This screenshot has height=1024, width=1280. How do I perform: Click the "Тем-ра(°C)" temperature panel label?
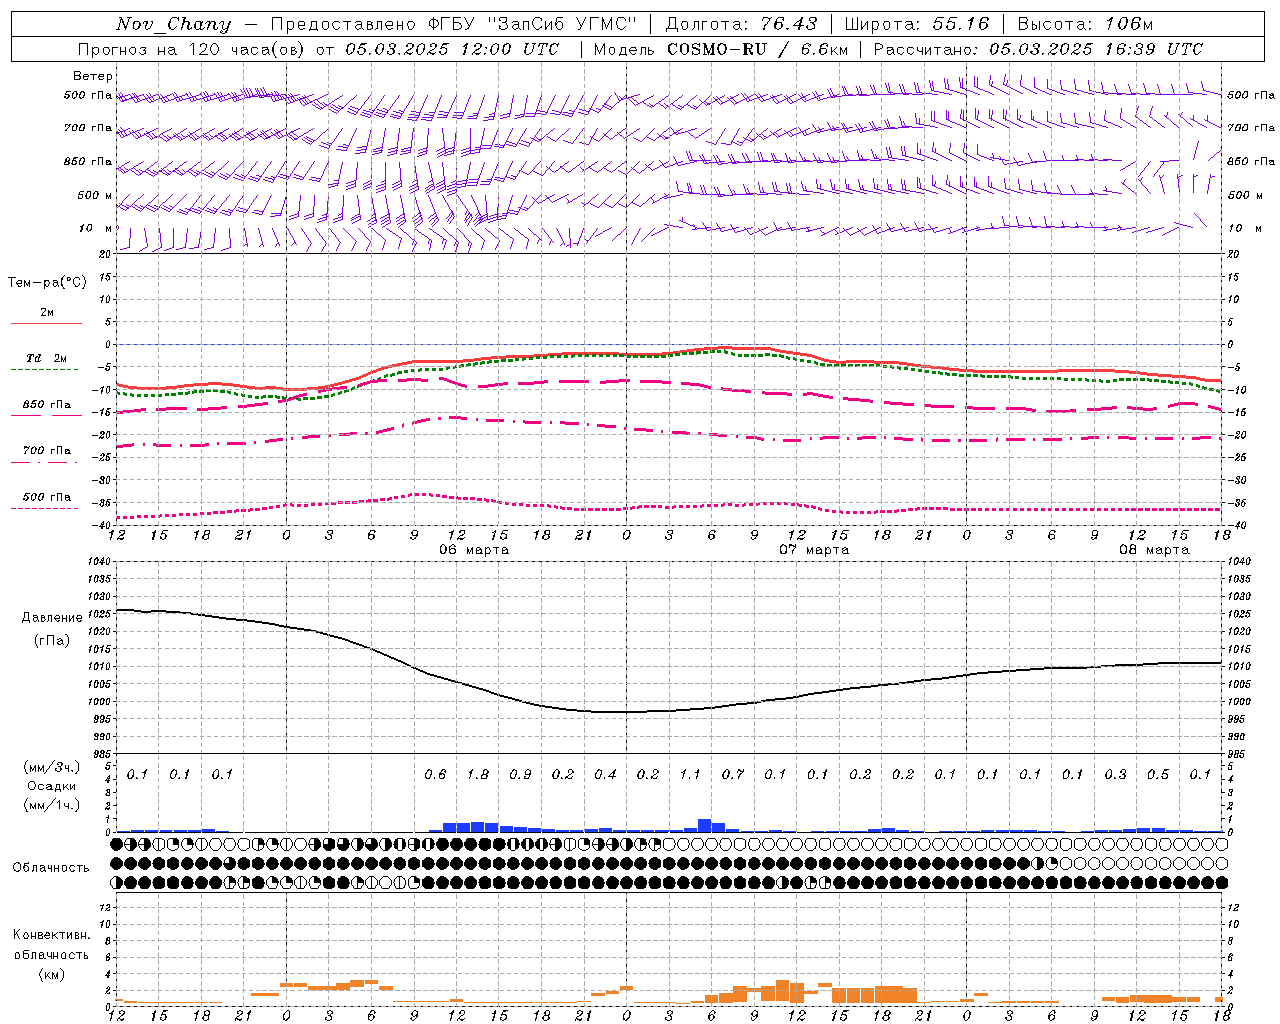pyautogui.click(x=47, y=283)
